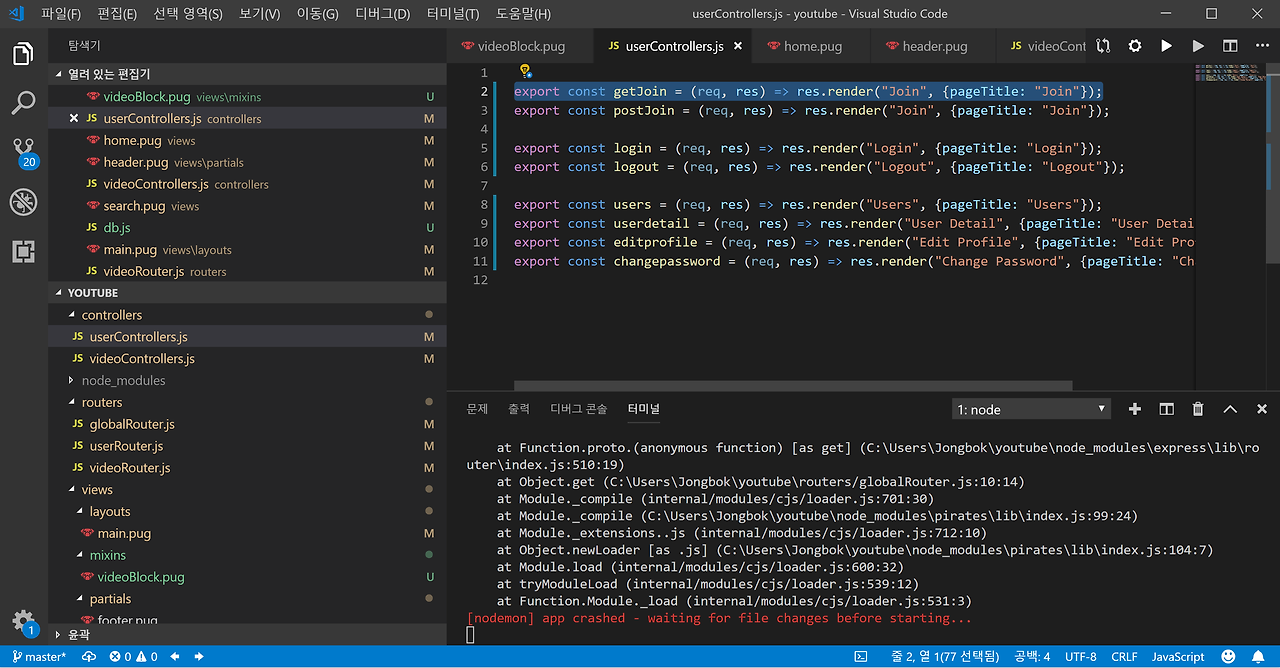This screenshot has height=668, width=1280.
Task: Switch to the home.pug editor tab
Action: (812, 46)
